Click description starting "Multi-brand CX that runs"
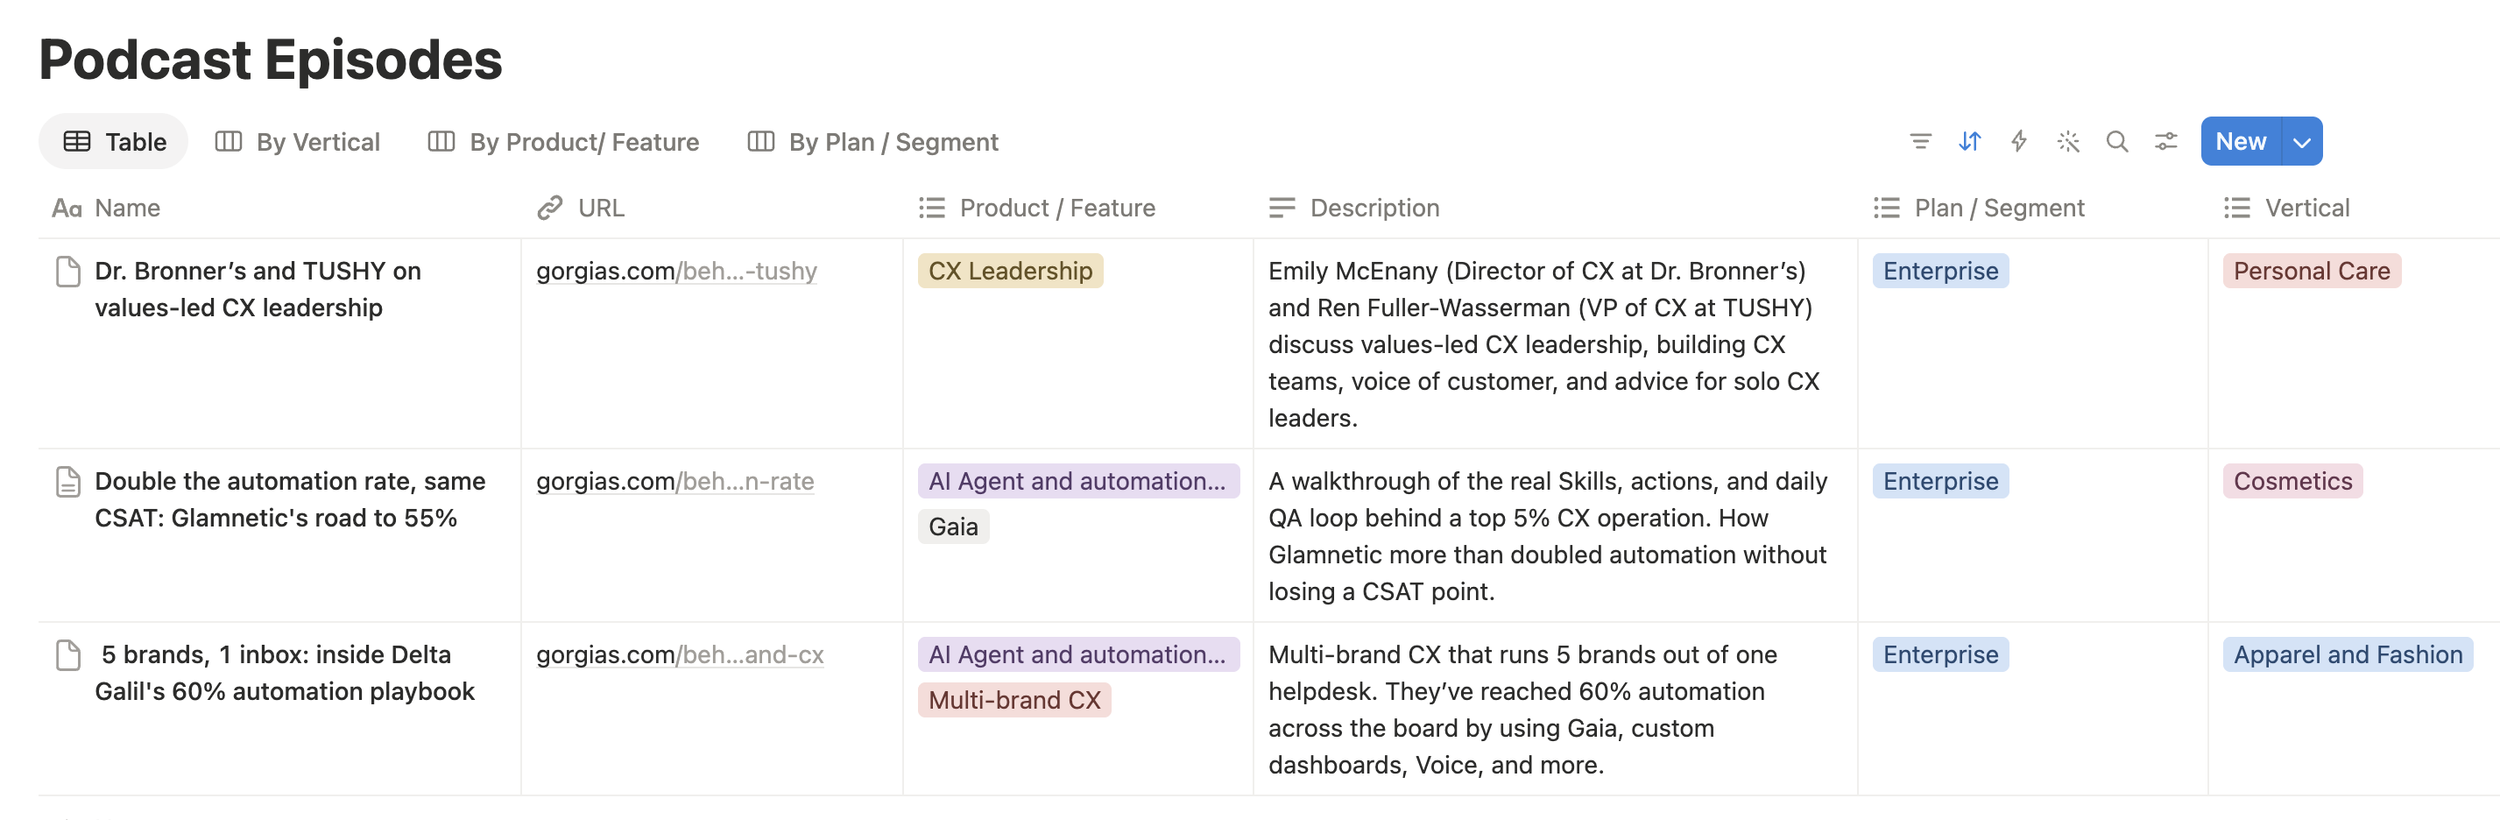This screenshot has height=820, width=2500. pyautogui.click(x=1523, y=710)
